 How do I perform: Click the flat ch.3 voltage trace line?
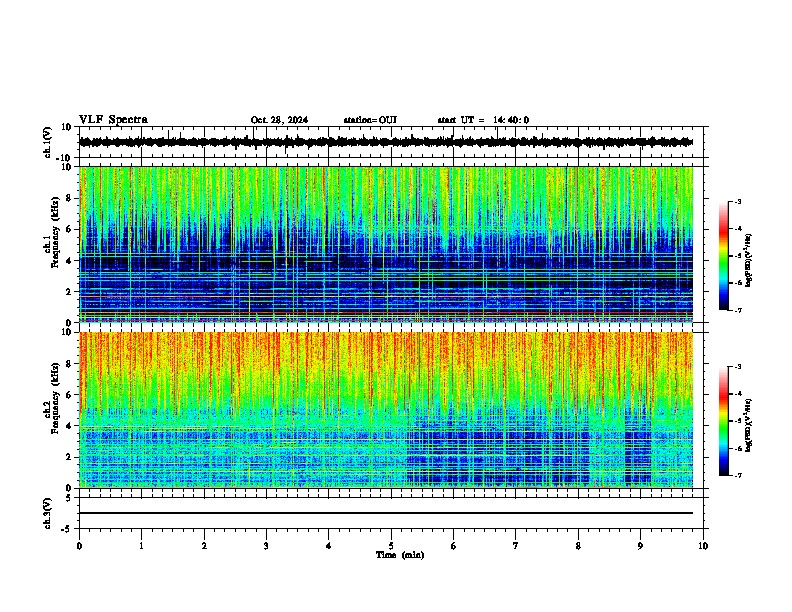pyautogui.click(x=386, y=513)
